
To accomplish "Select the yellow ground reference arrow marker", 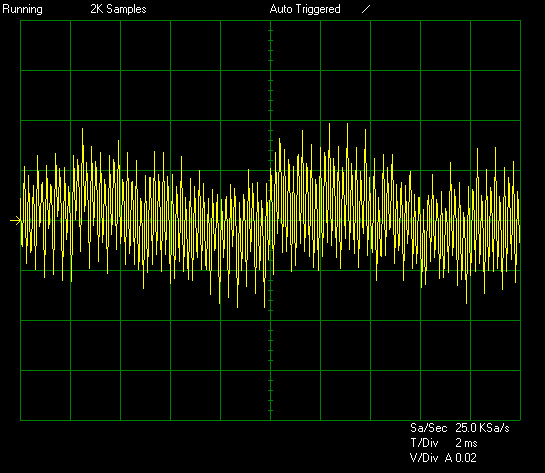I will tap(16, 220).
